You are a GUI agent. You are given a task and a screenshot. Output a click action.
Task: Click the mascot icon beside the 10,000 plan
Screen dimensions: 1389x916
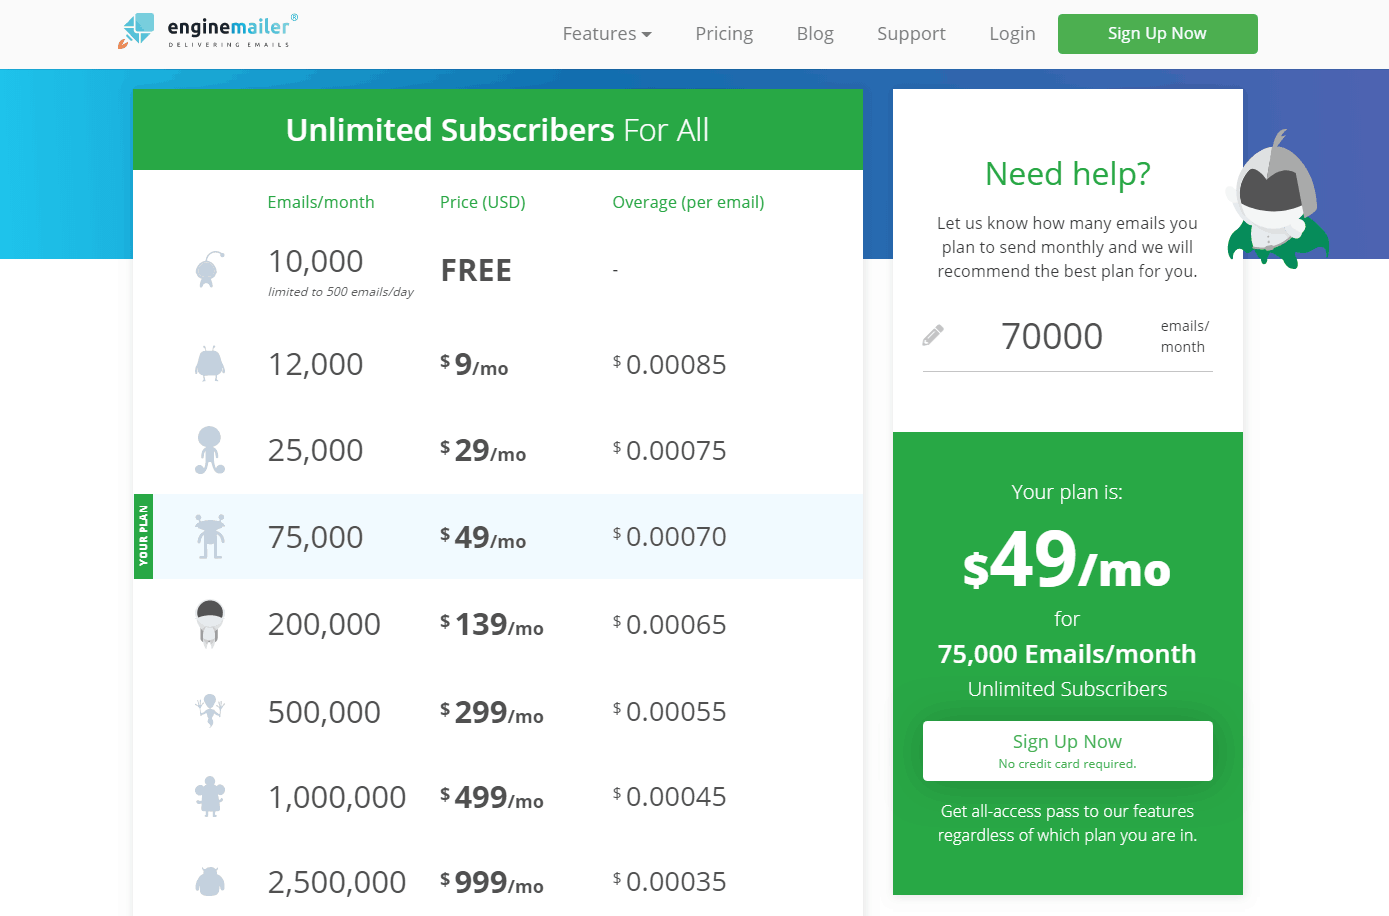pyautogui.click(x=209, y=270)
